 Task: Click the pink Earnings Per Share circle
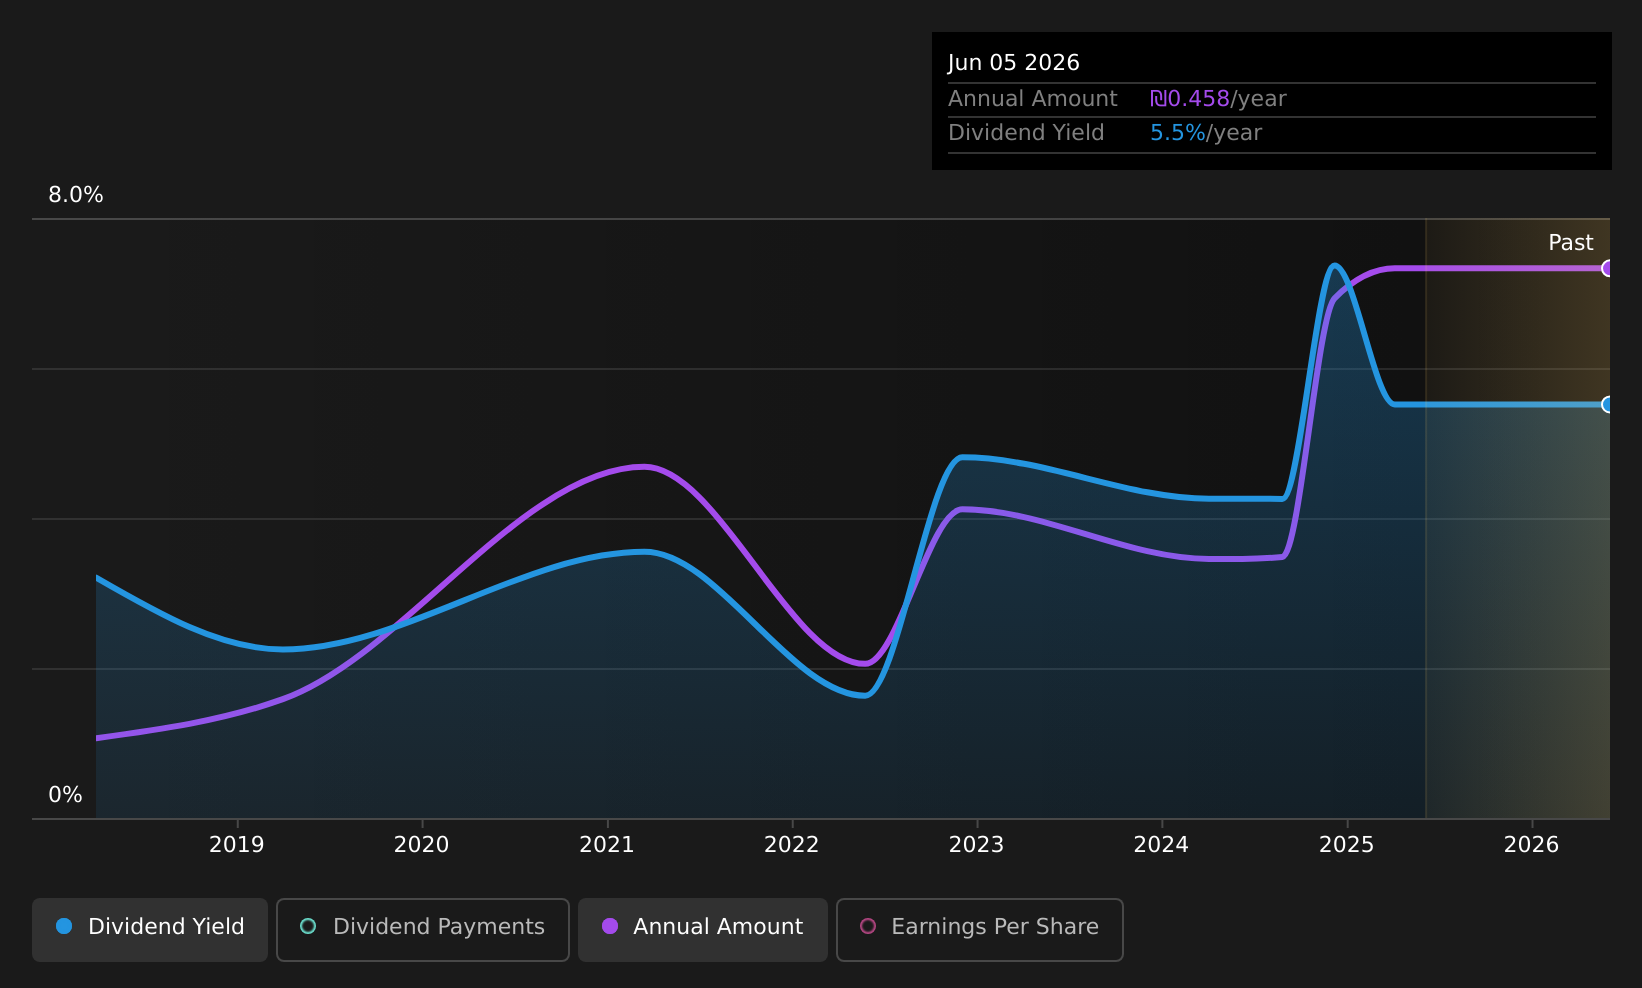point(868,926)
